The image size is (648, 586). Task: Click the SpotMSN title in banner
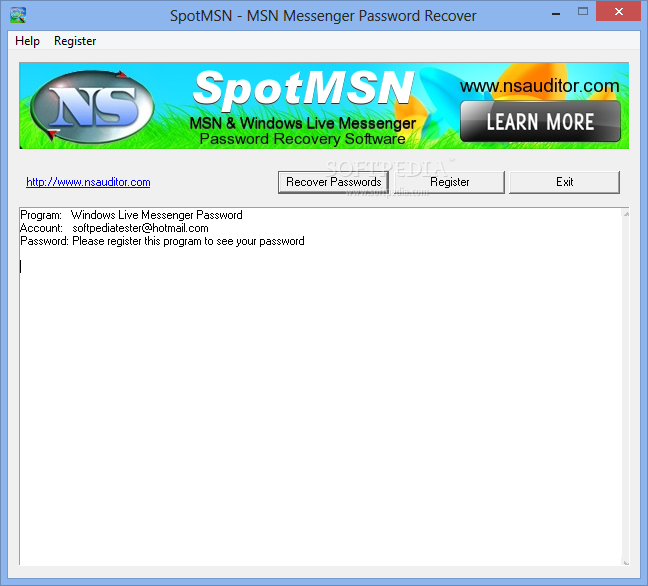click(x=303, y=89)
